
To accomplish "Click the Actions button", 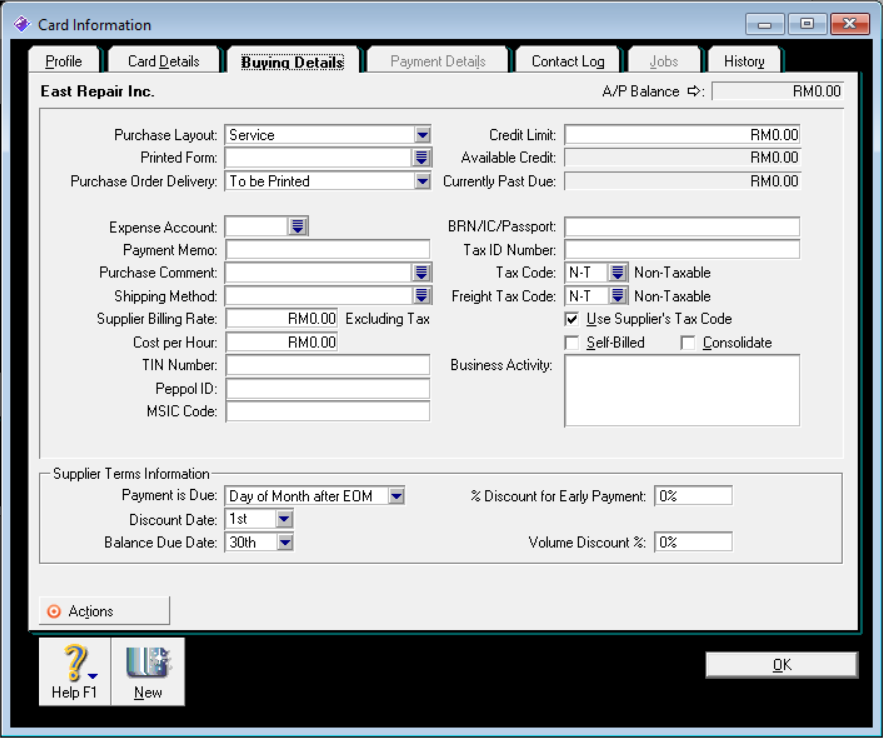I will point(104,611).
